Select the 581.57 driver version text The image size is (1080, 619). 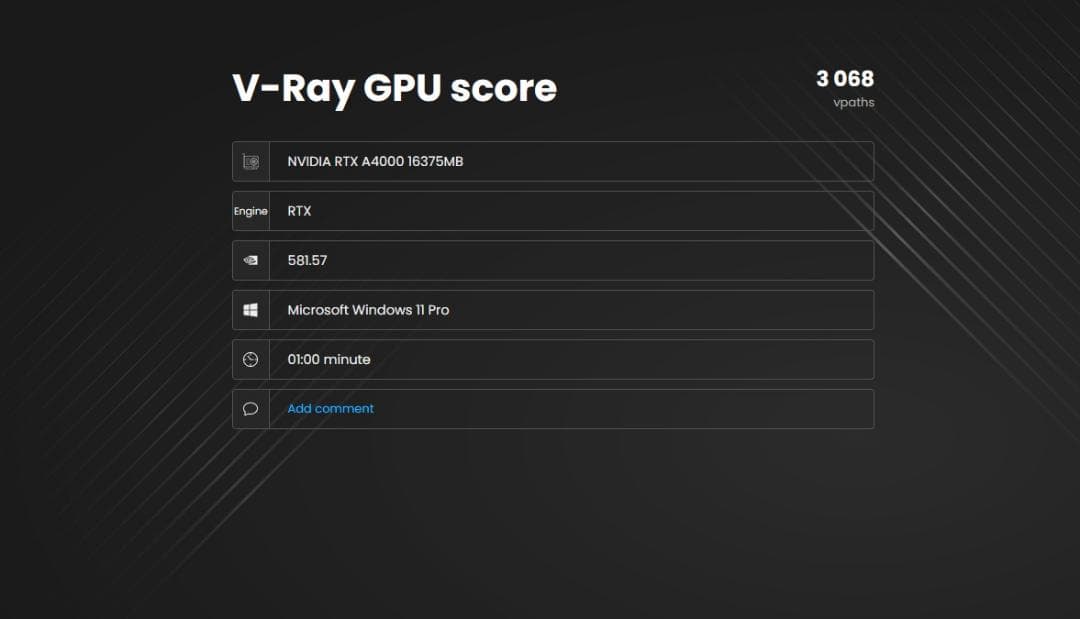point(307,260)
